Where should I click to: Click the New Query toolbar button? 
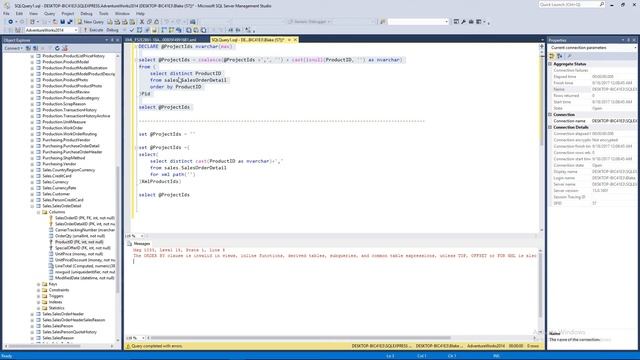tap(91, 22)
